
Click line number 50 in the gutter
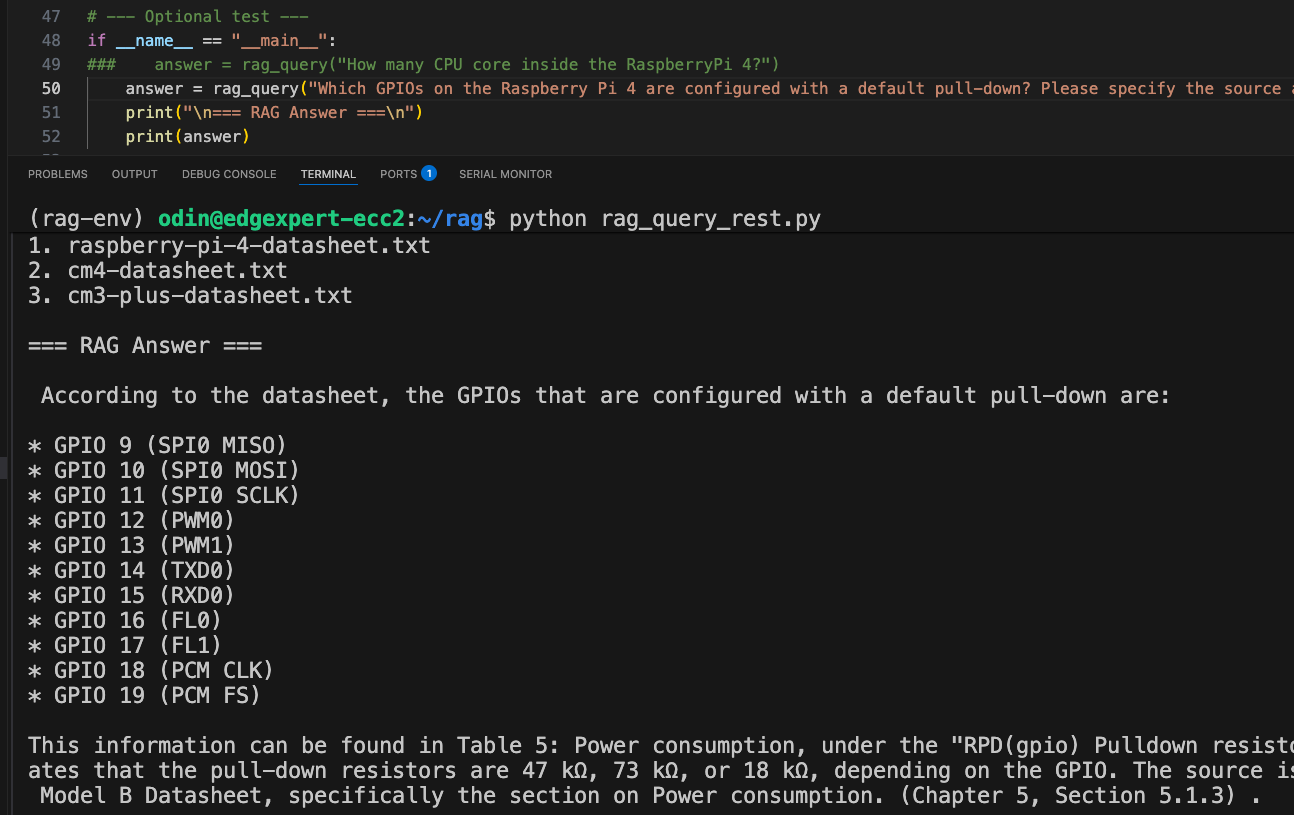pyautogui.click(x=51, y=89)
